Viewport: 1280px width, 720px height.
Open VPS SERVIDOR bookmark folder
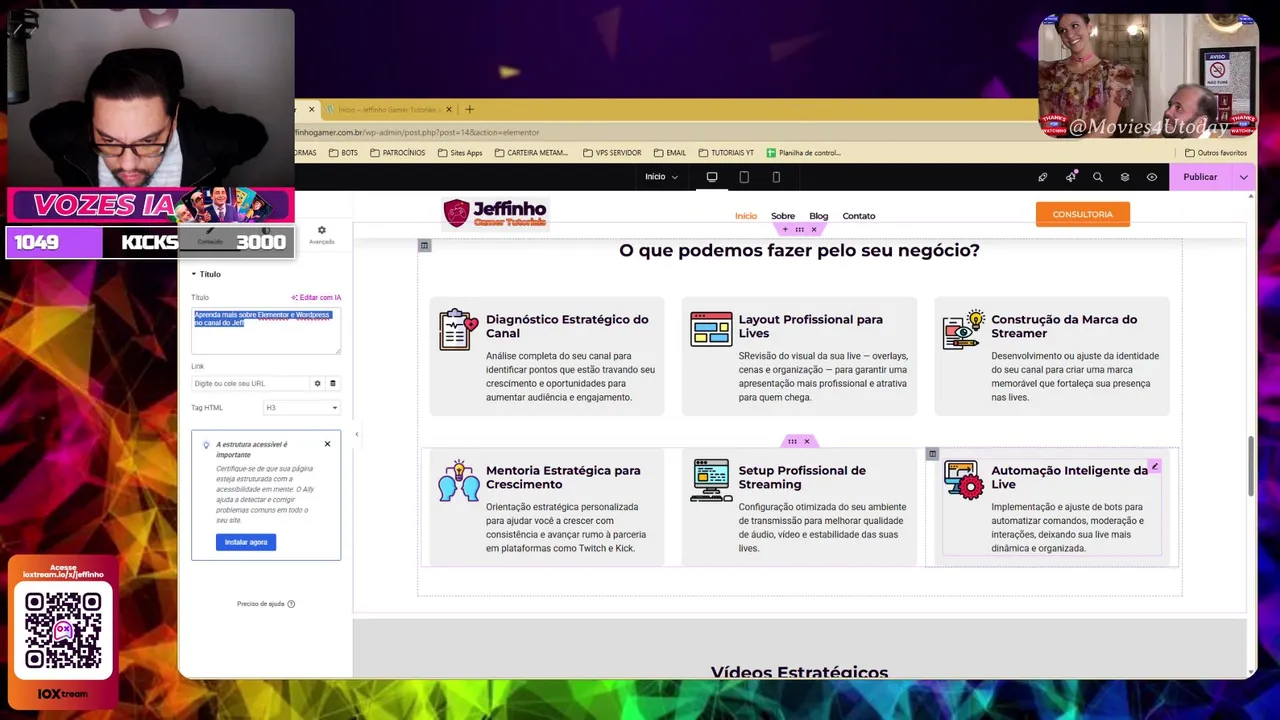click(612, 153)
